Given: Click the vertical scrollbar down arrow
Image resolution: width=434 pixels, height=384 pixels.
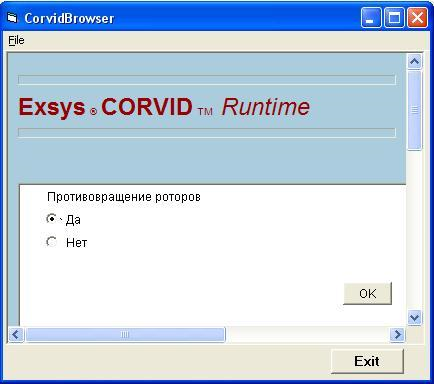Looking at the screenshot, I should point(414,318).
